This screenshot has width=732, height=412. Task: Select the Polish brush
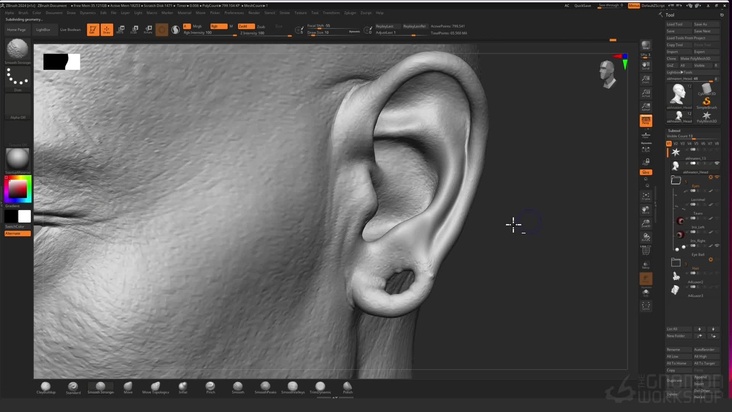pyautogui.click(x=348, y=387)
